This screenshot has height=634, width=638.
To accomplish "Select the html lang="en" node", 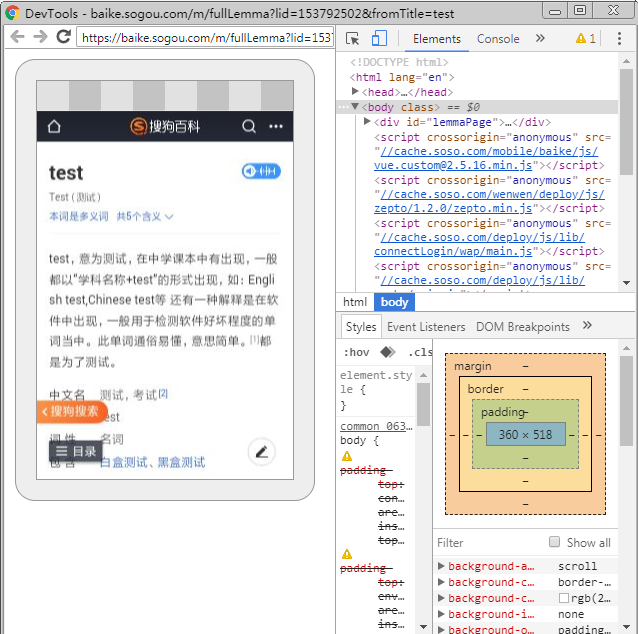I will (x=402, y=77).
